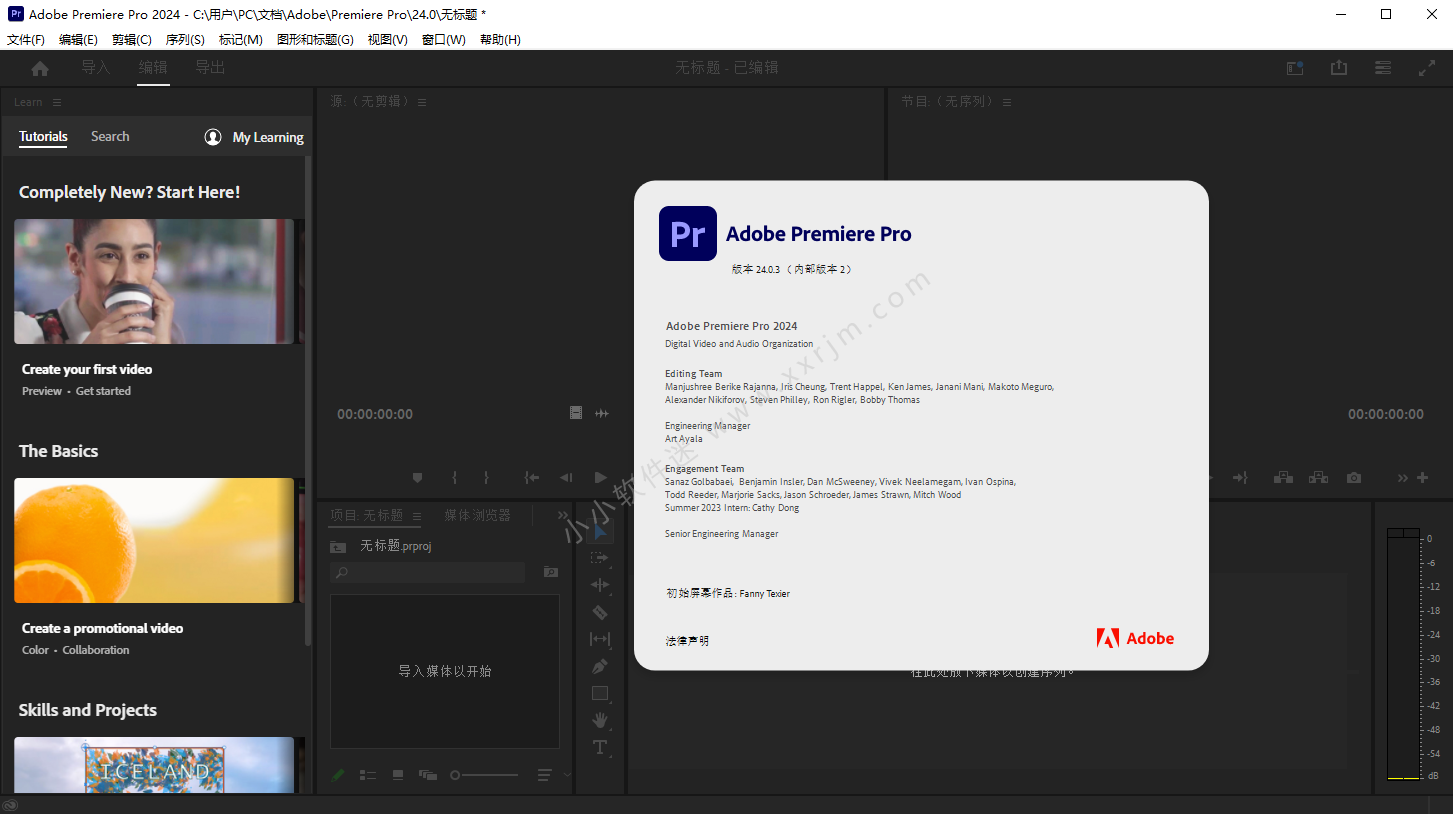Click Drag Audio Only waveform icon

pos(602,413)
